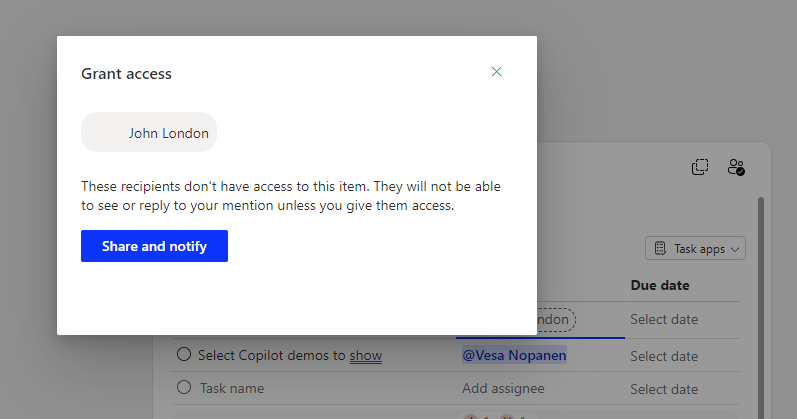Select date in the first task row

click(664, 320)
